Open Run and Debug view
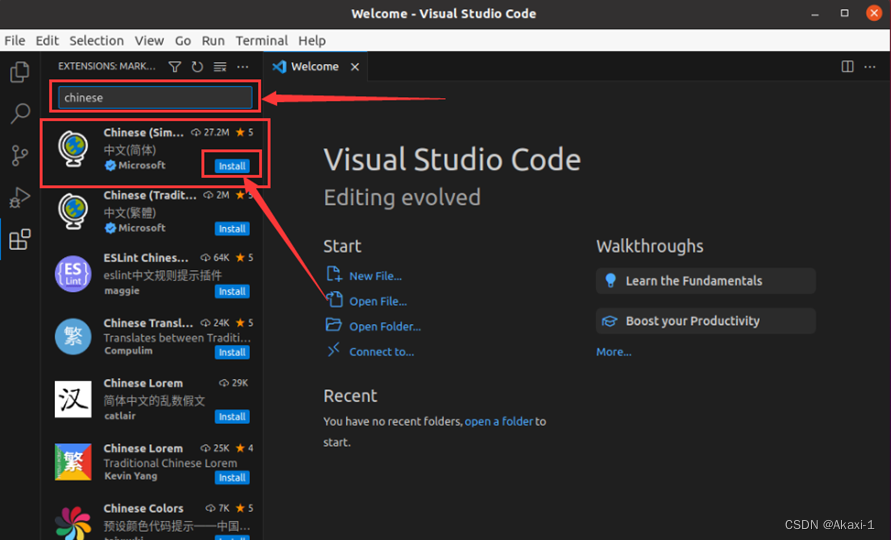 (20, 198)
